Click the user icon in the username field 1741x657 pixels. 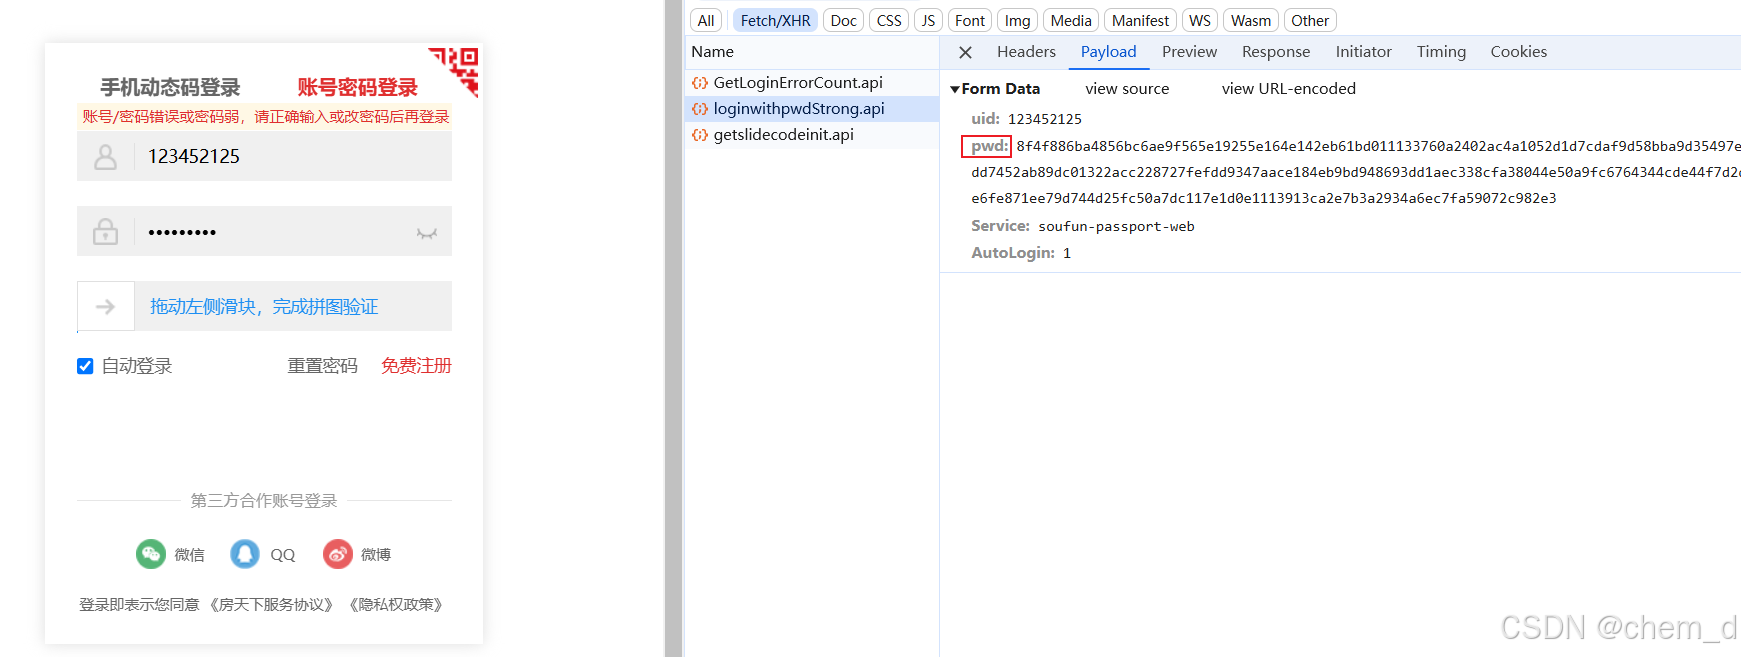click(106, 157)
